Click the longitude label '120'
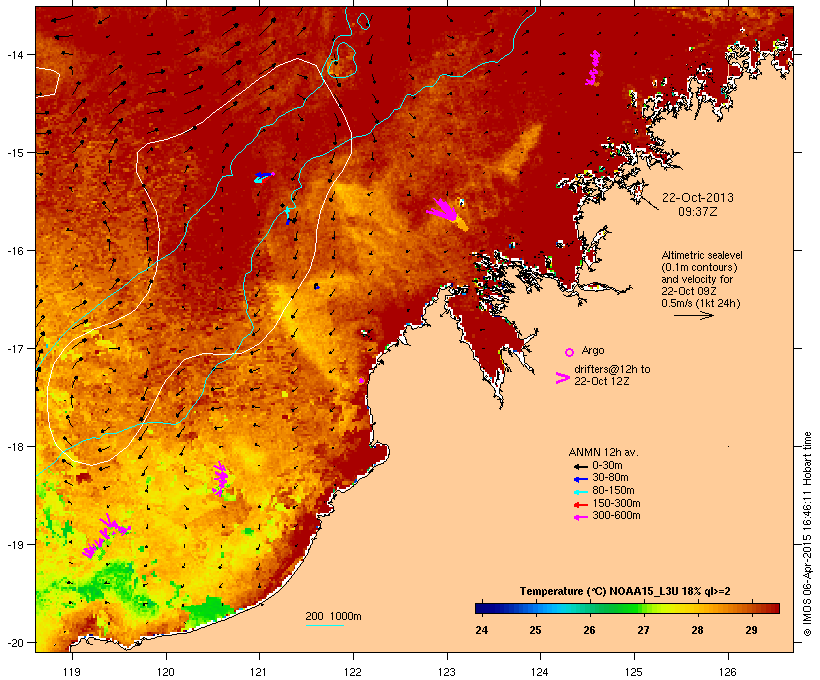 pyautogui.click(x=166, y=672)
